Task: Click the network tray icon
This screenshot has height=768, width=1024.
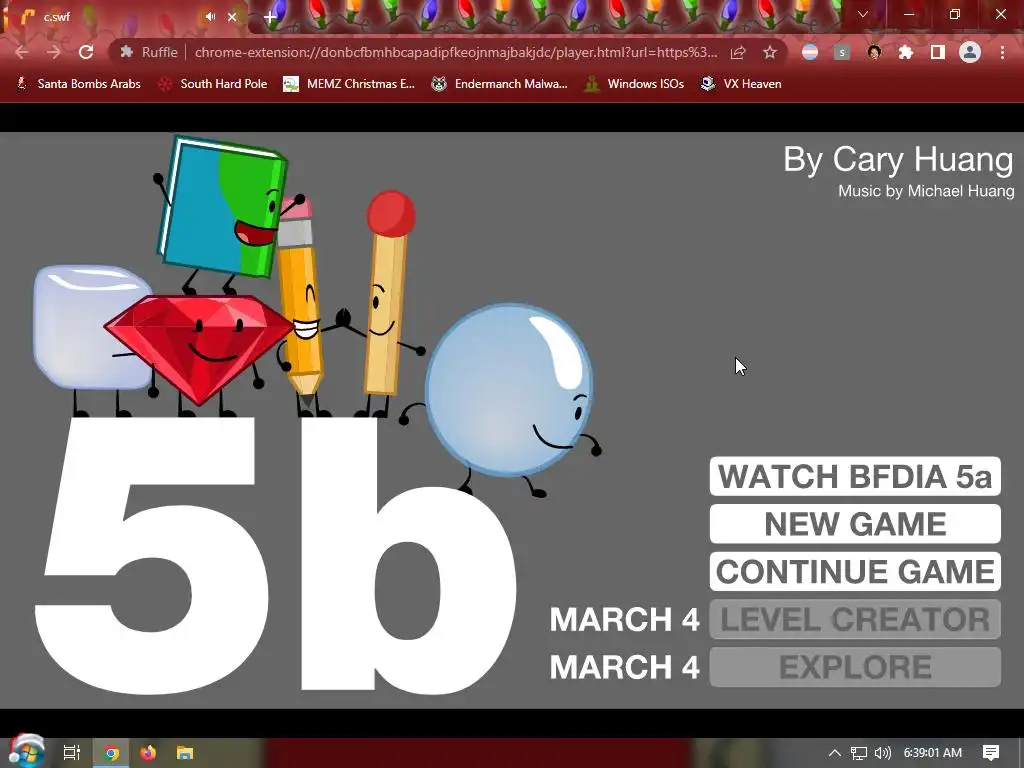Action: tap(859, 753)
